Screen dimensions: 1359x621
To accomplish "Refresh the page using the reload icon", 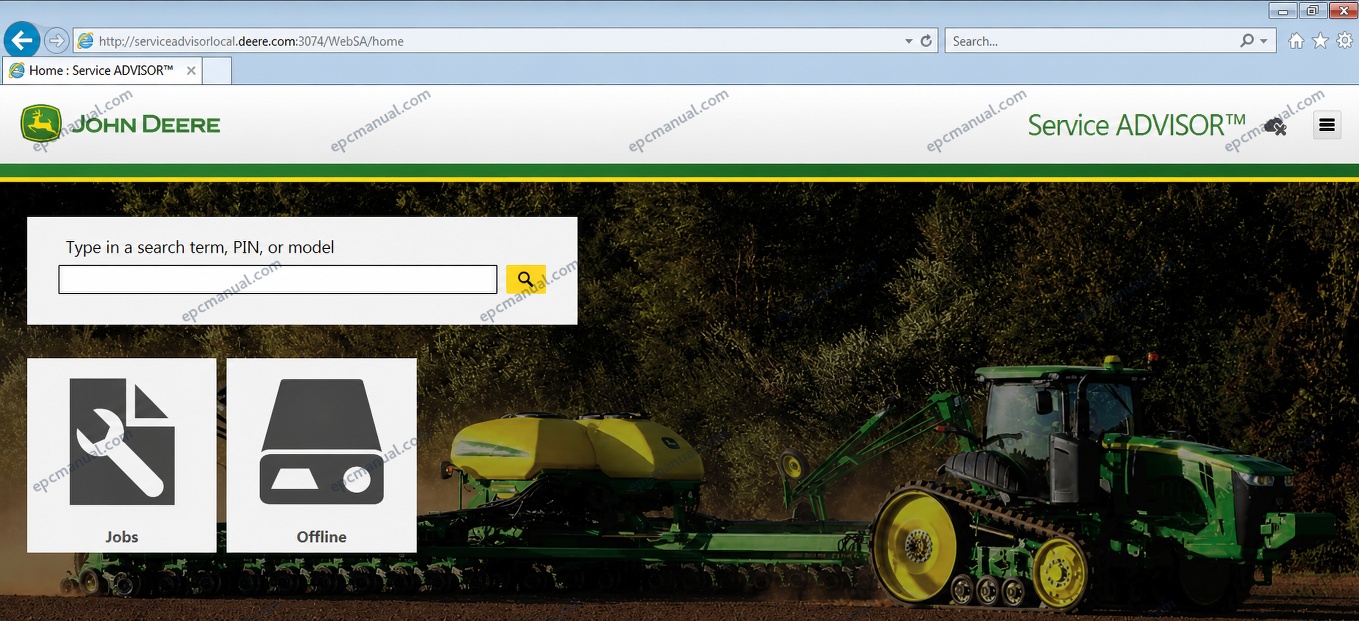I will pyautogui.click(x=926, y=41).
